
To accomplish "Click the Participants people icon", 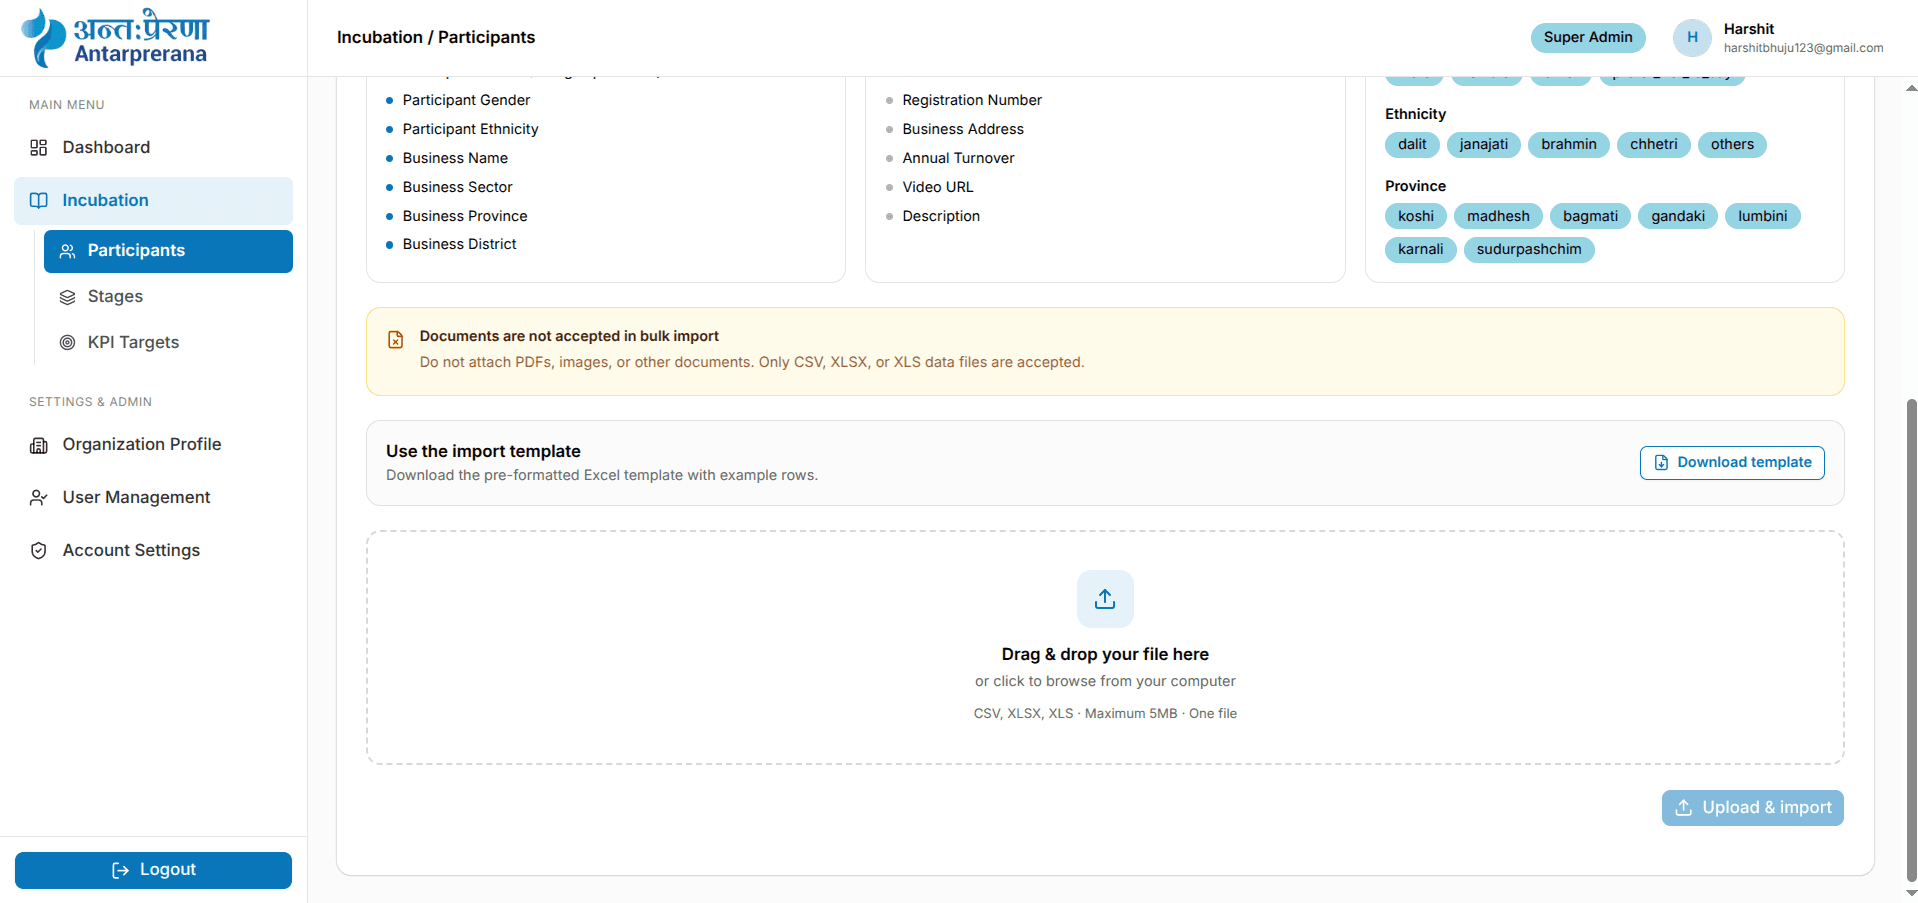I will point(68,251).
